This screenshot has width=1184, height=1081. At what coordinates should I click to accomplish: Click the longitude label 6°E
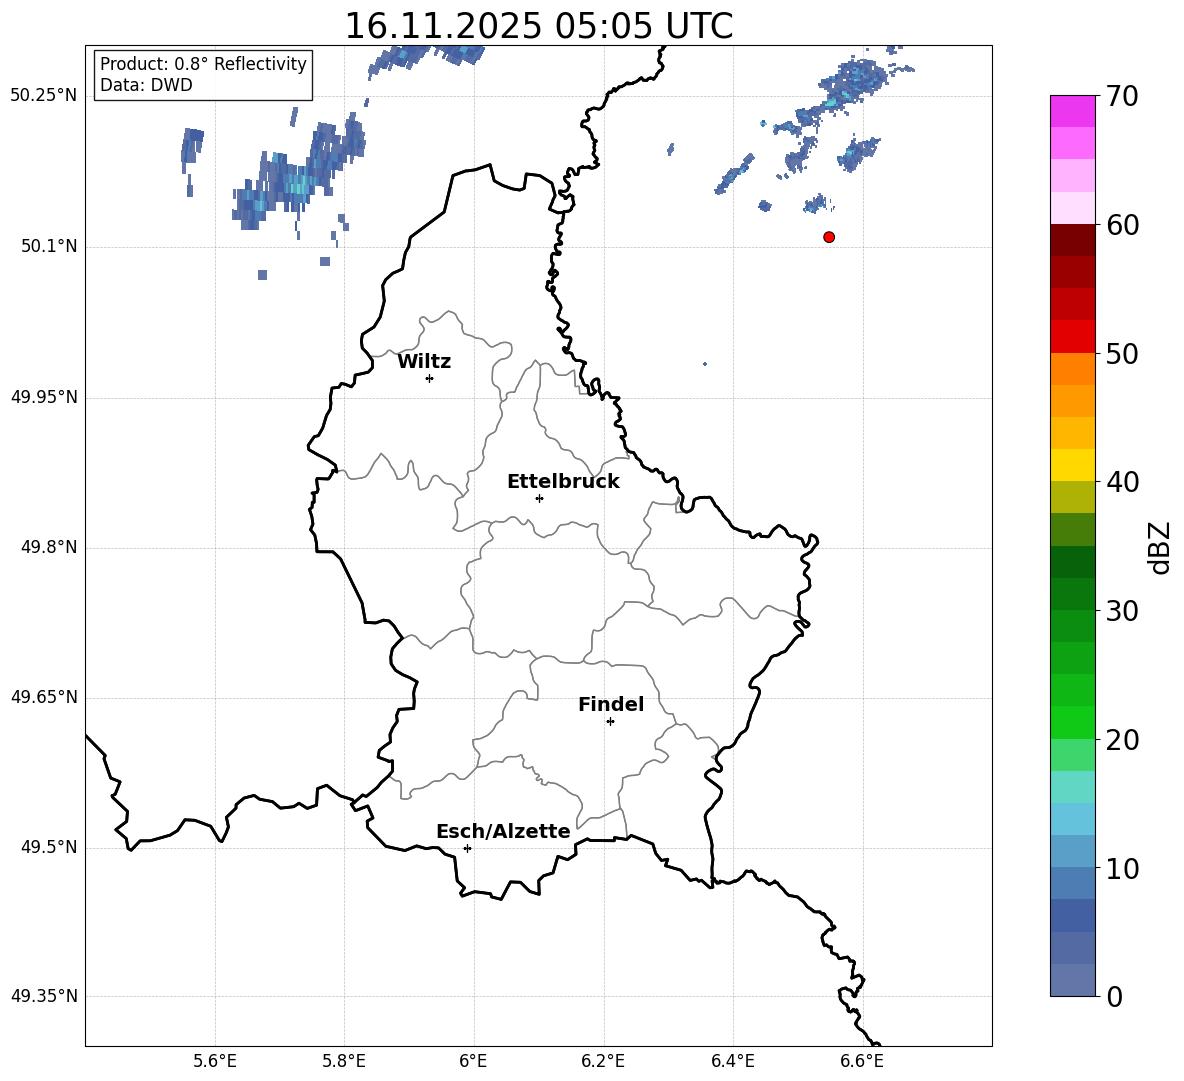473,1061
